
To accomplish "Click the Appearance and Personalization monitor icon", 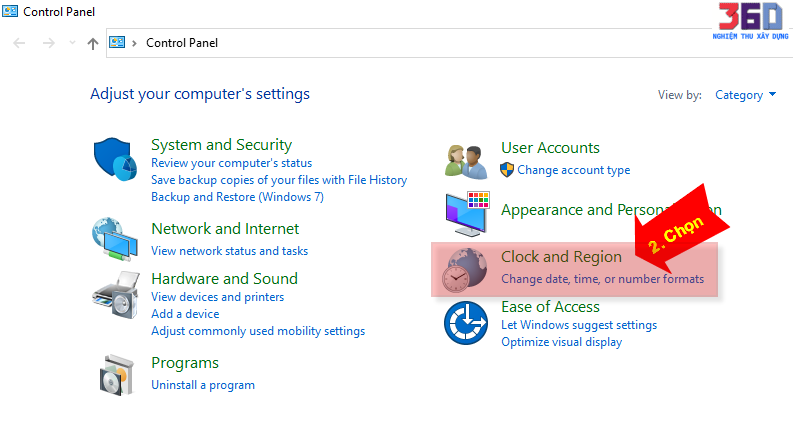I will pos(467,214).
